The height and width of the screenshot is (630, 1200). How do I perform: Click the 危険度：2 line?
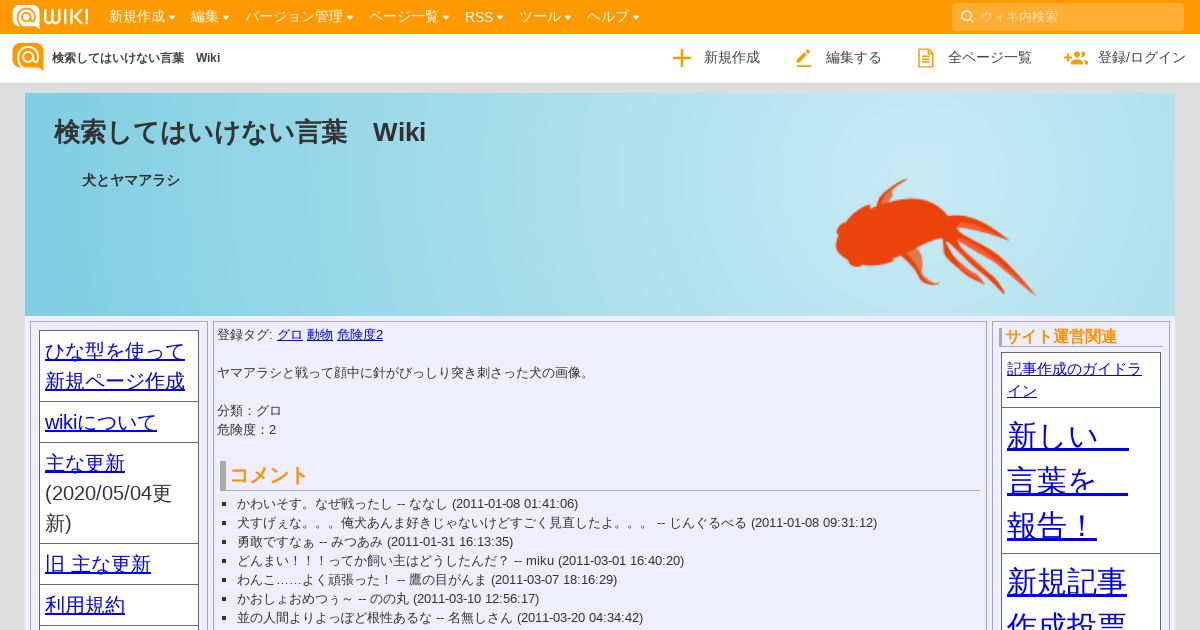[246, 429]
